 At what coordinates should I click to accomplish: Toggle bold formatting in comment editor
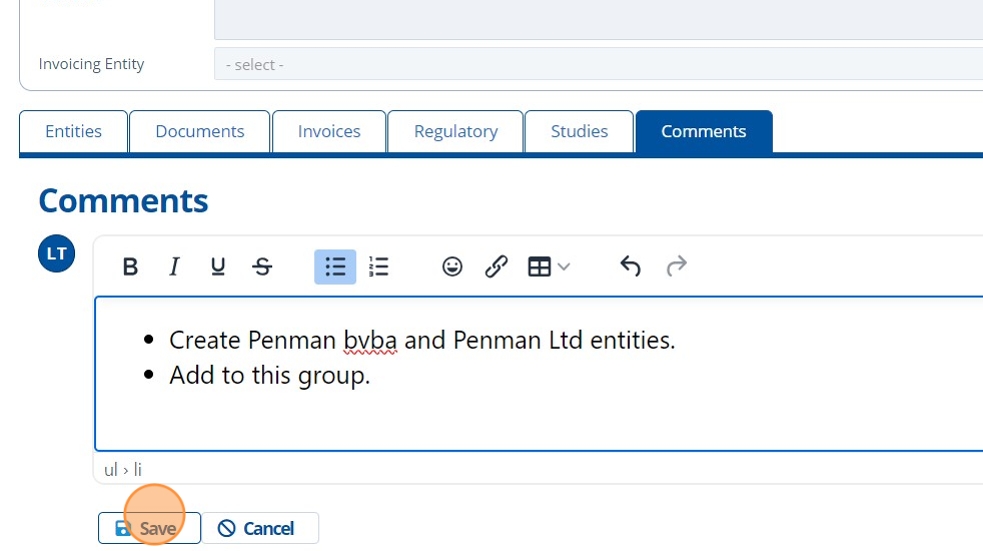pos(130,267)
